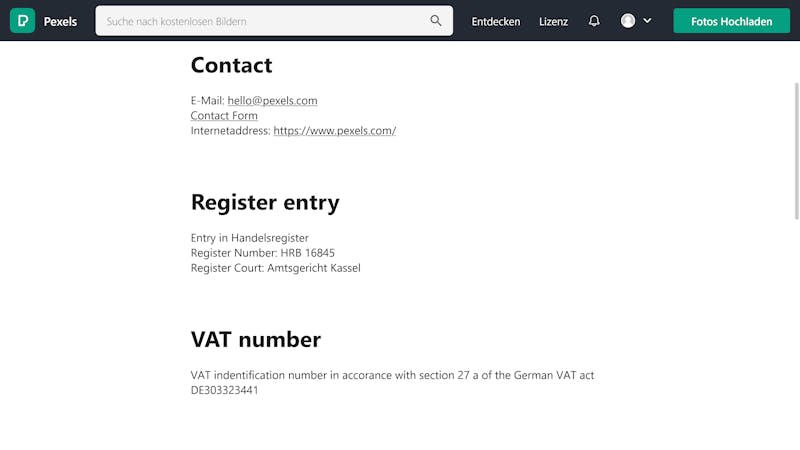The image size is (800, 450).
Task: Expand the profile dropdown chevron
Action: 647,21
